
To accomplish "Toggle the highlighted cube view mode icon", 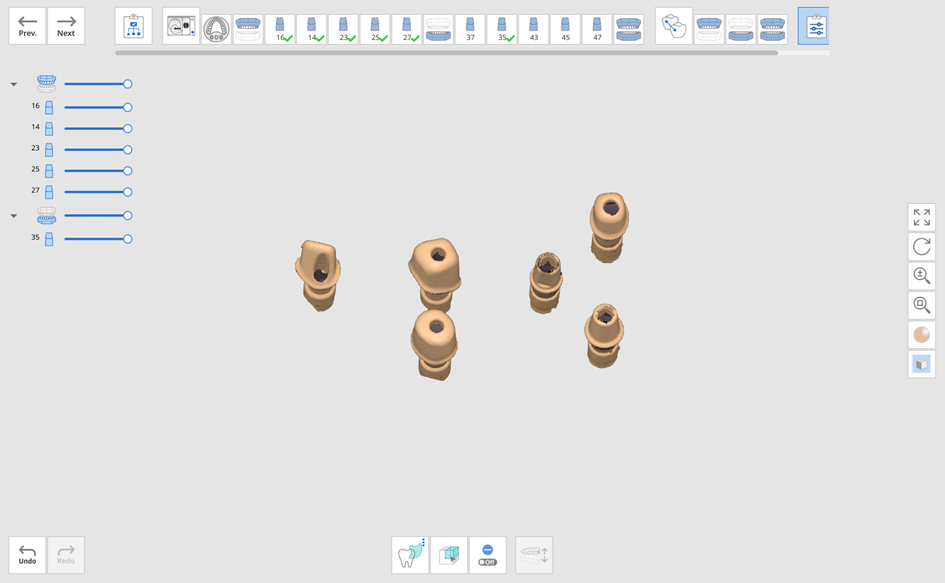I will [x=921, y=364].
